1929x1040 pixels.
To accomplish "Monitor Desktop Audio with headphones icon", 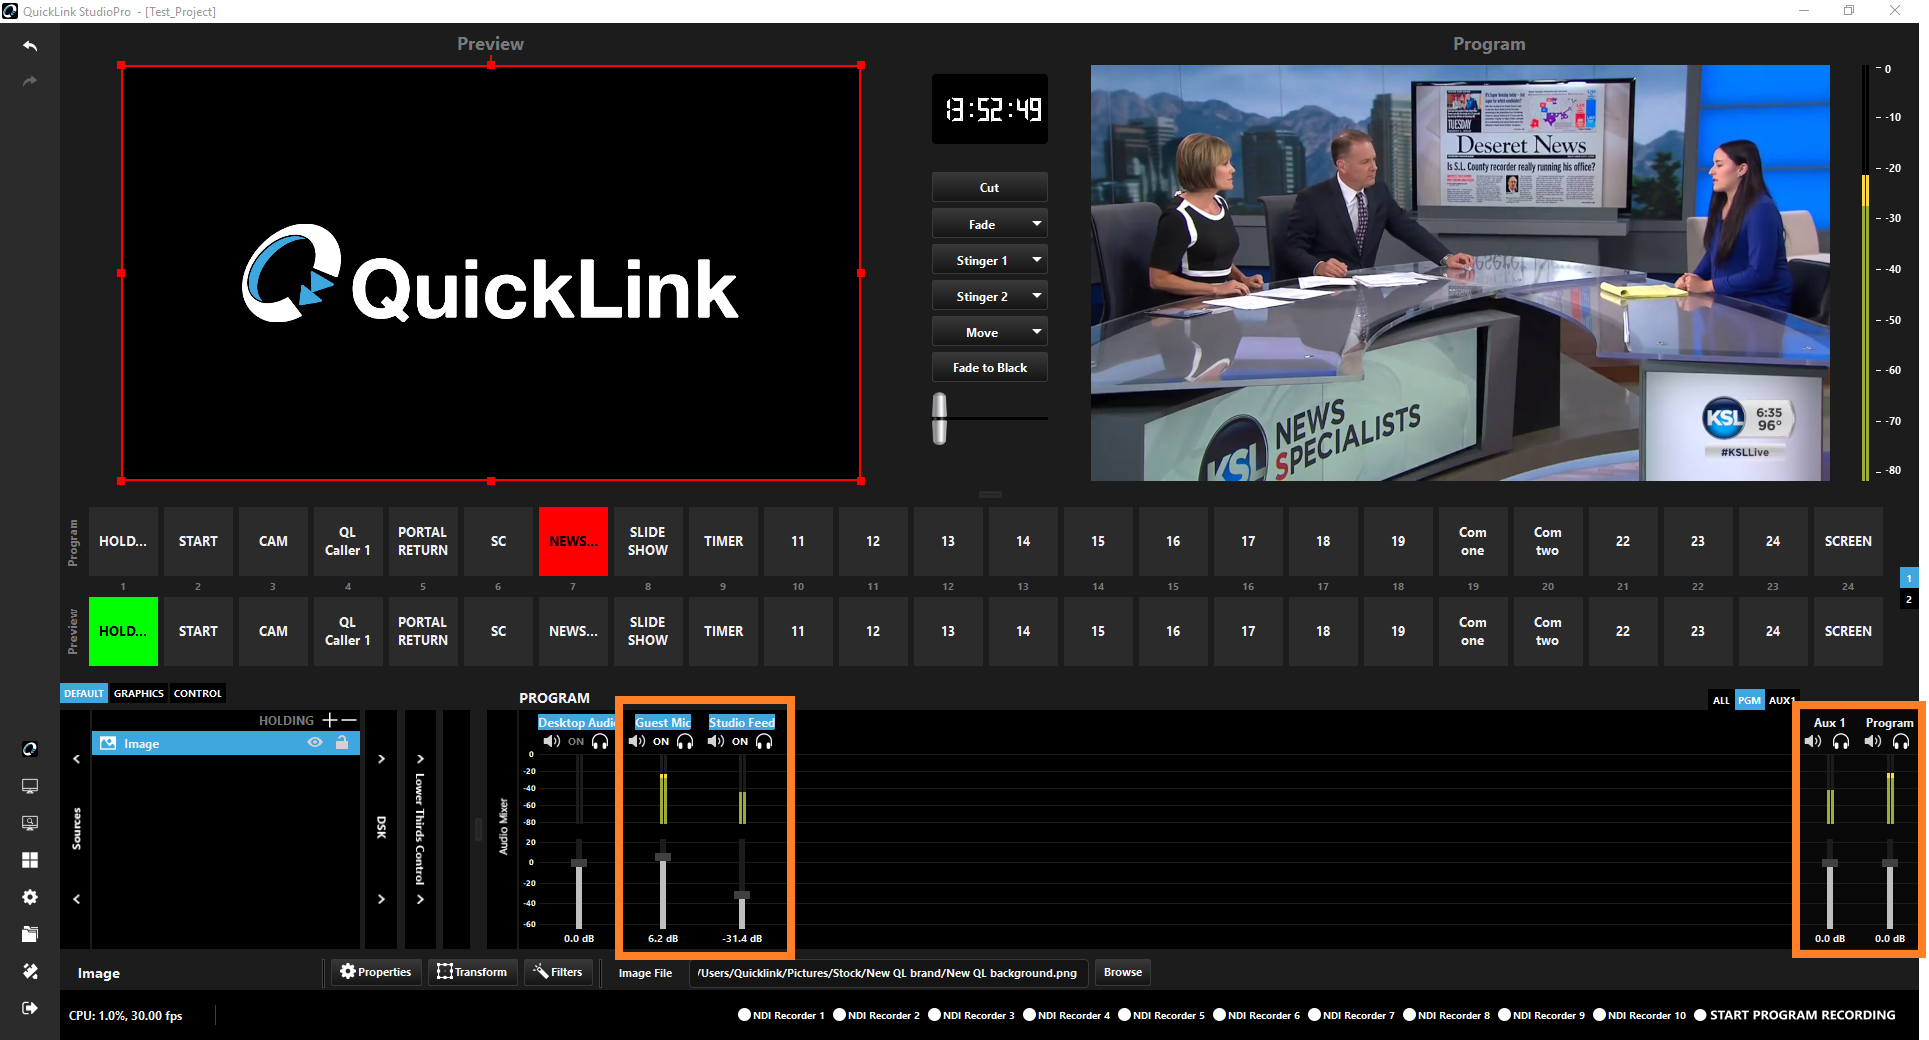I will point(600,742).
